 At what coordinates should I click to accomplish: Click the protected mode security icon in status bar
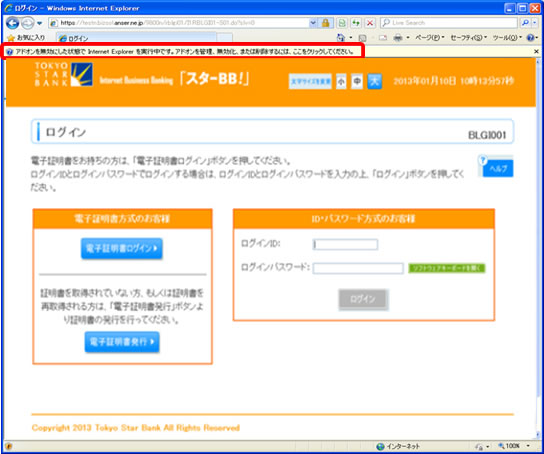pyautogui.click(x=480, y=447)
